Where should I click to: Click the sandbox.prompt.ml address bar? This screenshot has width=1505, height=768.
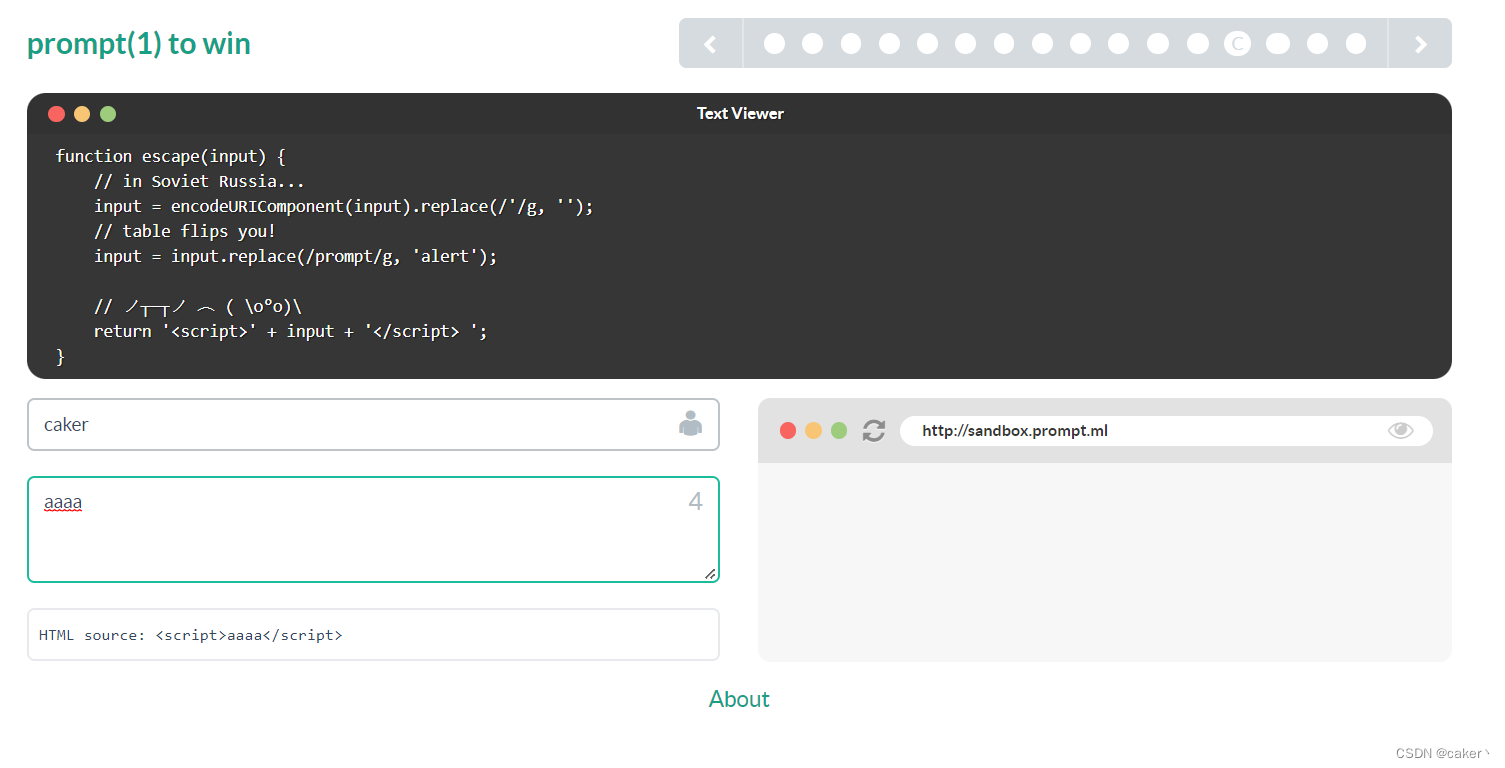1166,431
